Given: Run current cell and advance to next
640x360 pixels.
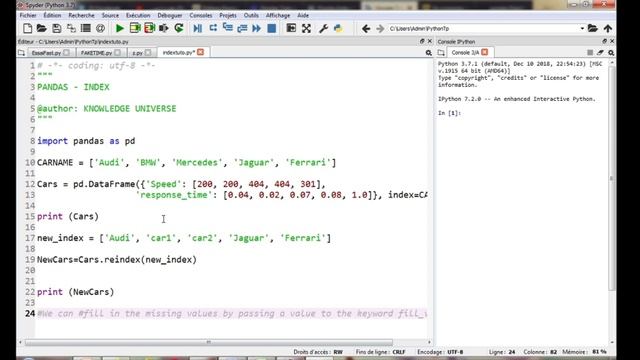Looking at the screenshot, I should point(149,29).
